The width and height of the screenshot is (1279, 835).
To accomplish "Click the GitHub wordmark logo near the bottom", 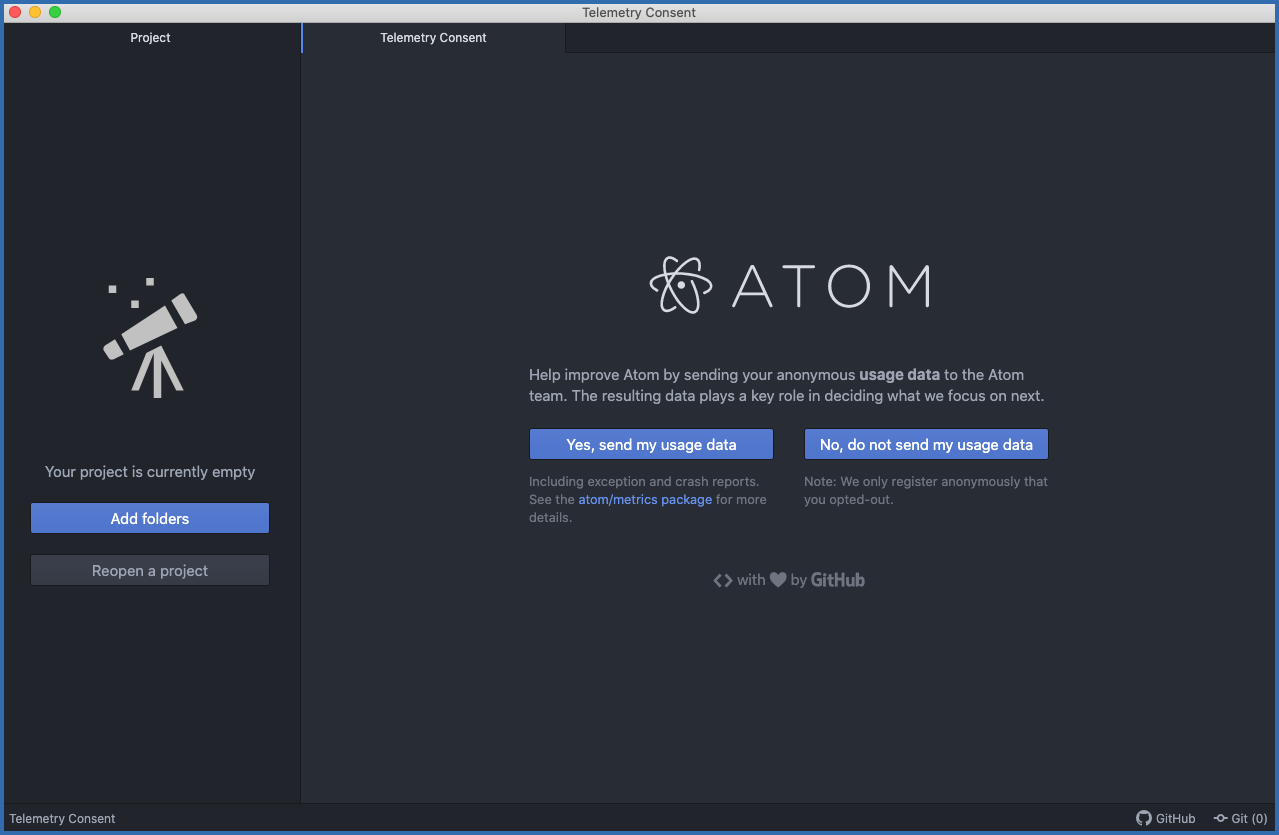I will point(837,580).
